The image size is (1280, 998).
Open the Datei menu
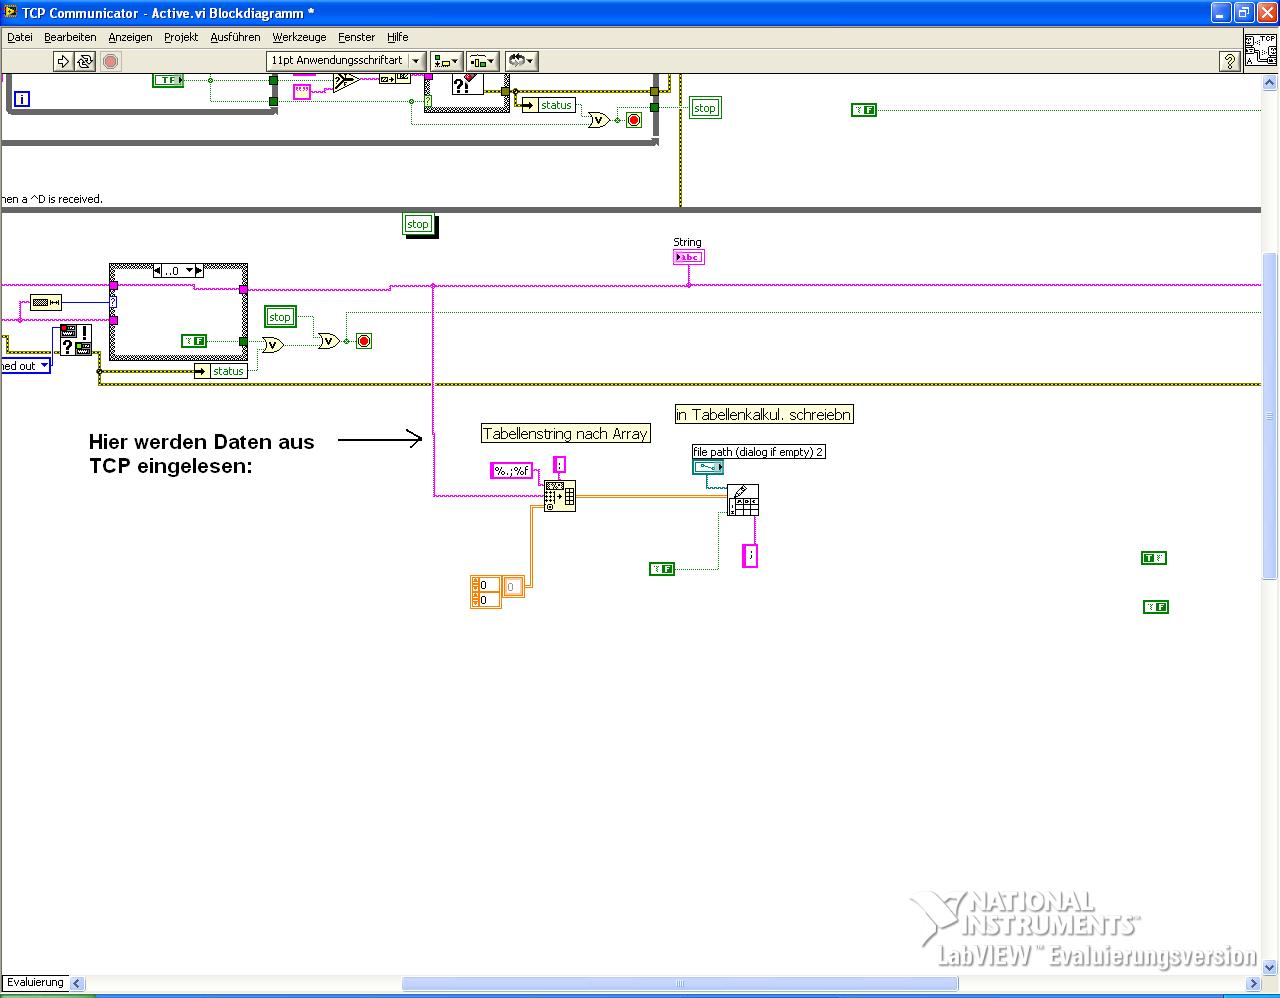tap(20, 37)
